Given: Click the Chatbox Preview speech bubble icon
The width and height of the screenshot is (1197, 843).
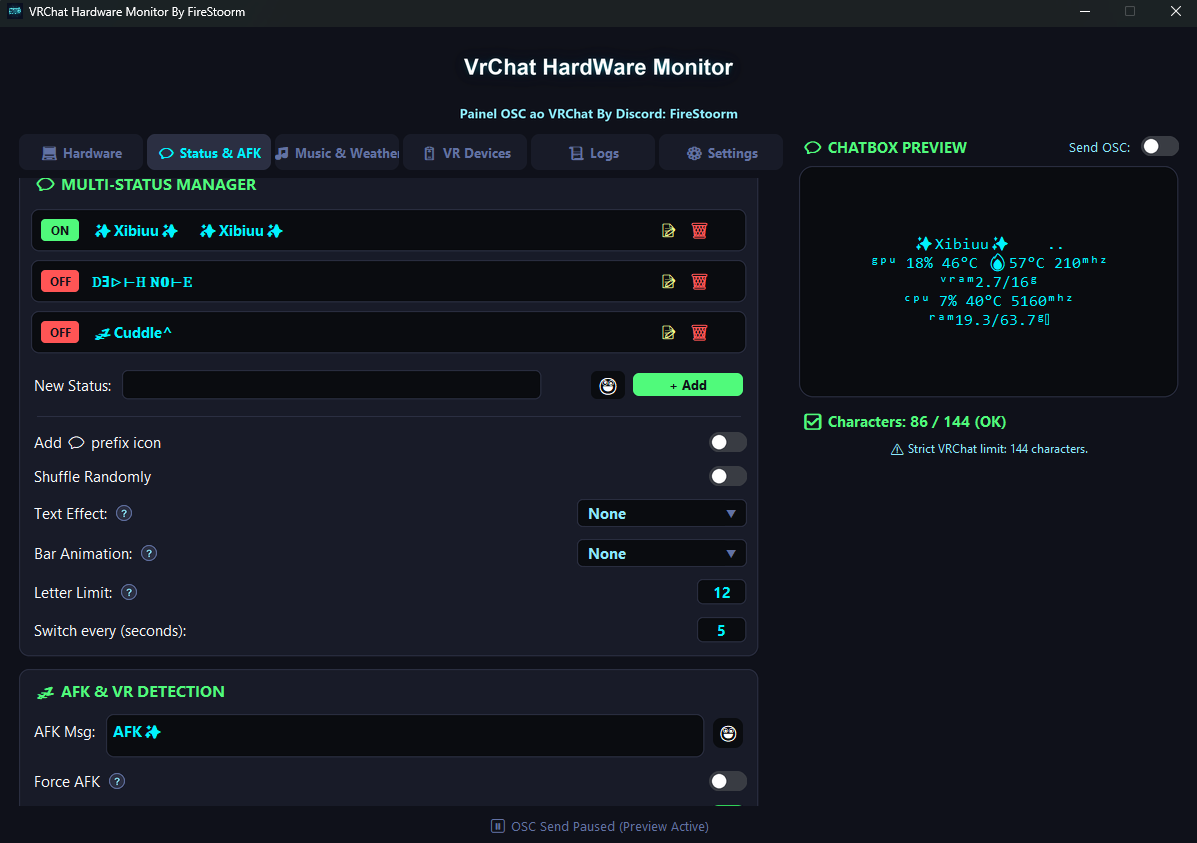Looking at the screenshot, I should (812, 147).
